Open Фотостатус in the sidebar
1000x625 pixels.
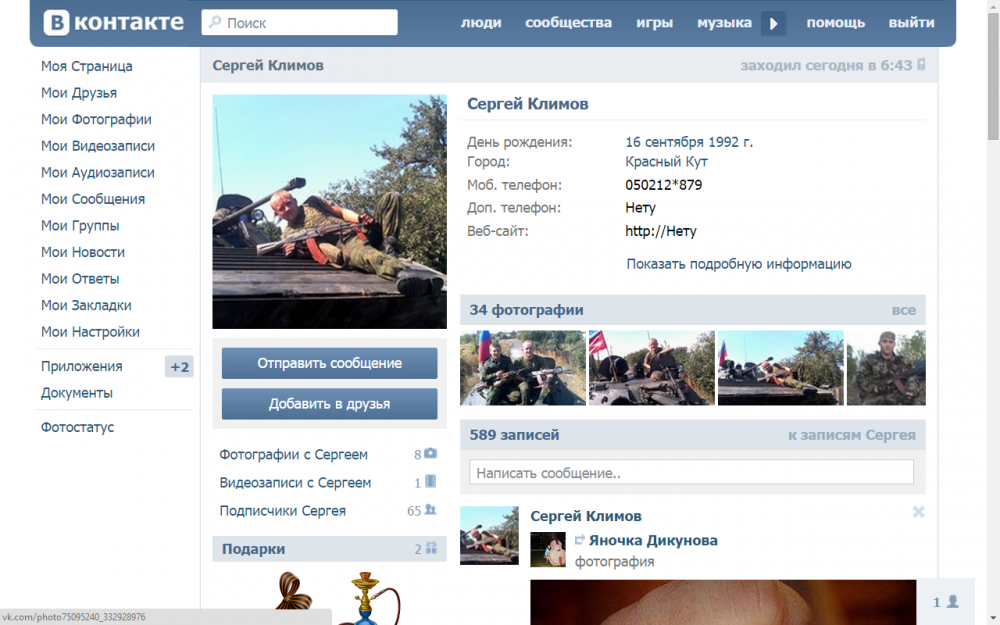coord(77,427)
